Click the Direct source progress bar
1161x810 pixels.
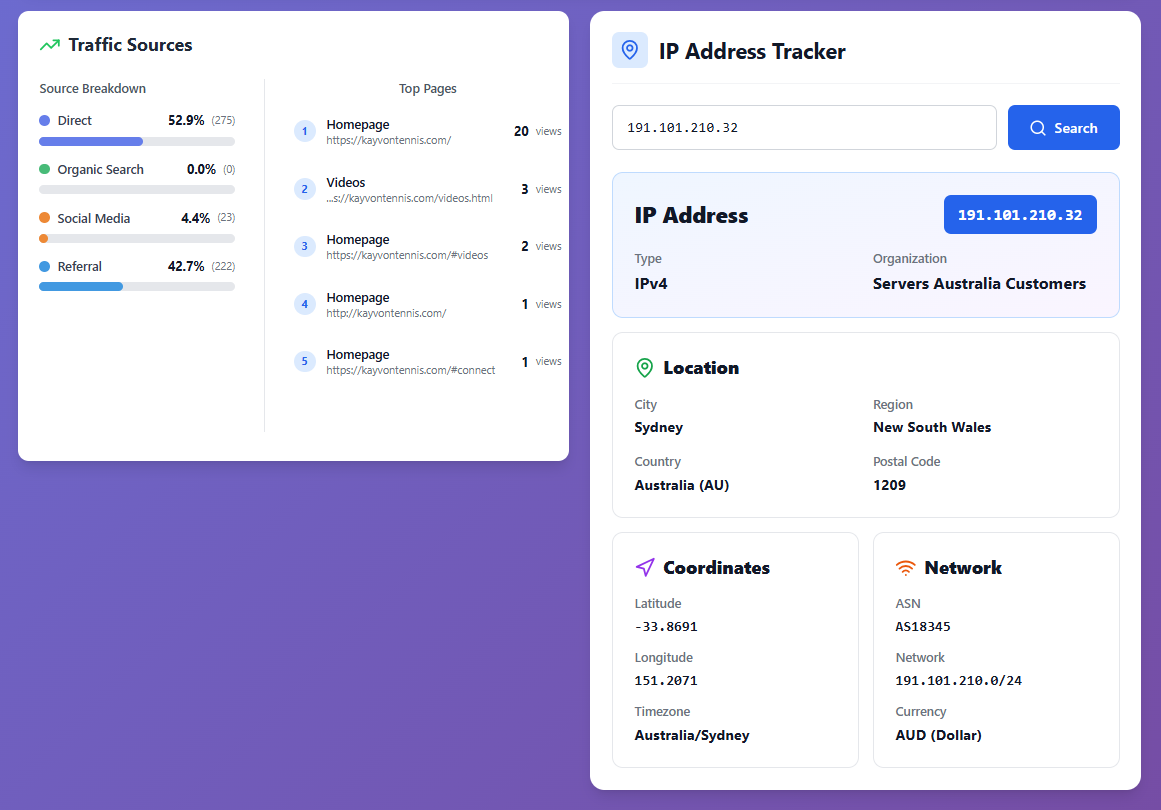136,141
